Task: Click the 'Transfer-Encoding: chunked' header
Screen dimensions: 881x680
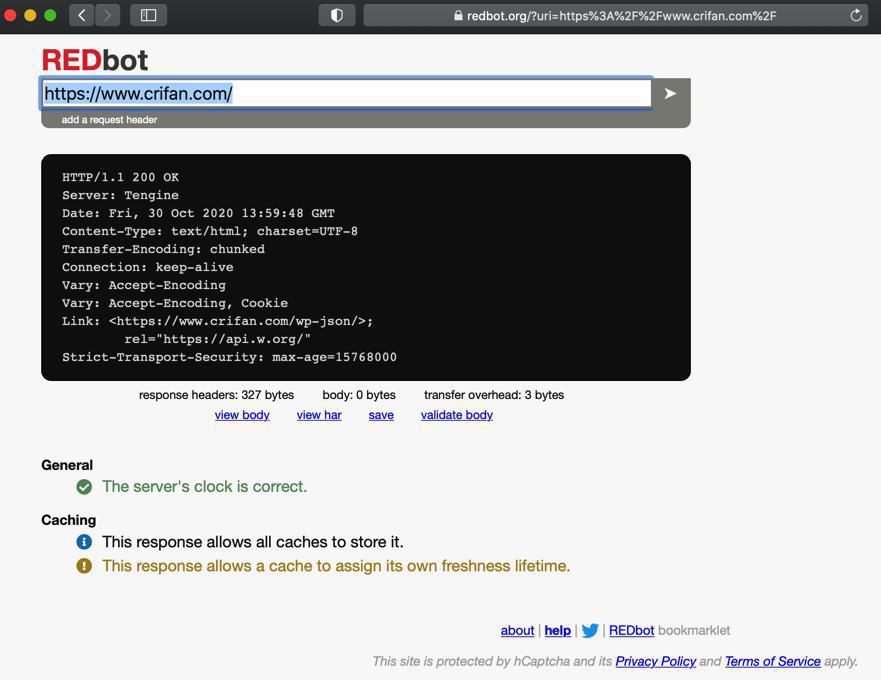Action: (x=163, y=249)
